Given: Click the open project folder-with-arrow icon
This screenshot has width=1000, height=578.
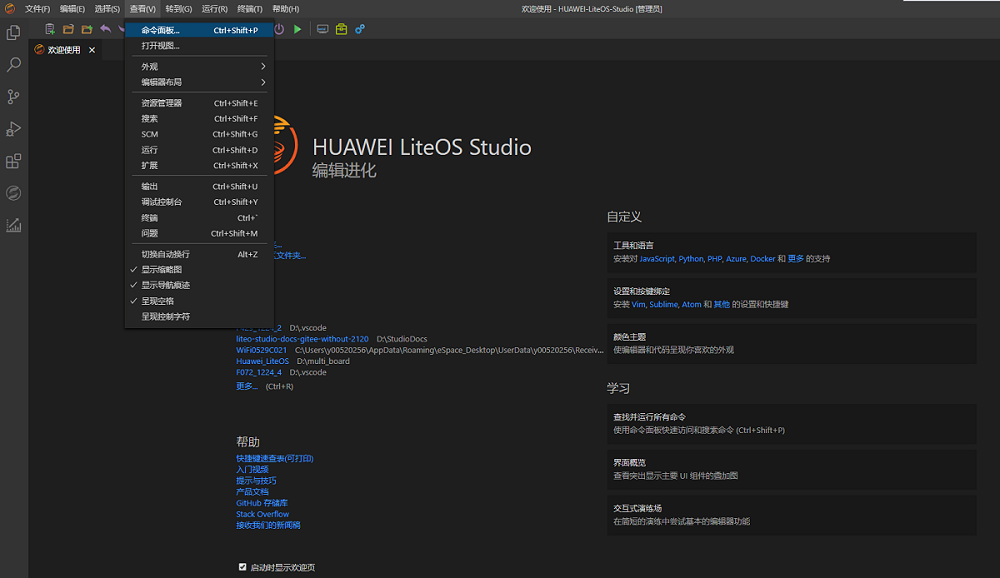Looking at the screenshot, I should click(87, 29).
